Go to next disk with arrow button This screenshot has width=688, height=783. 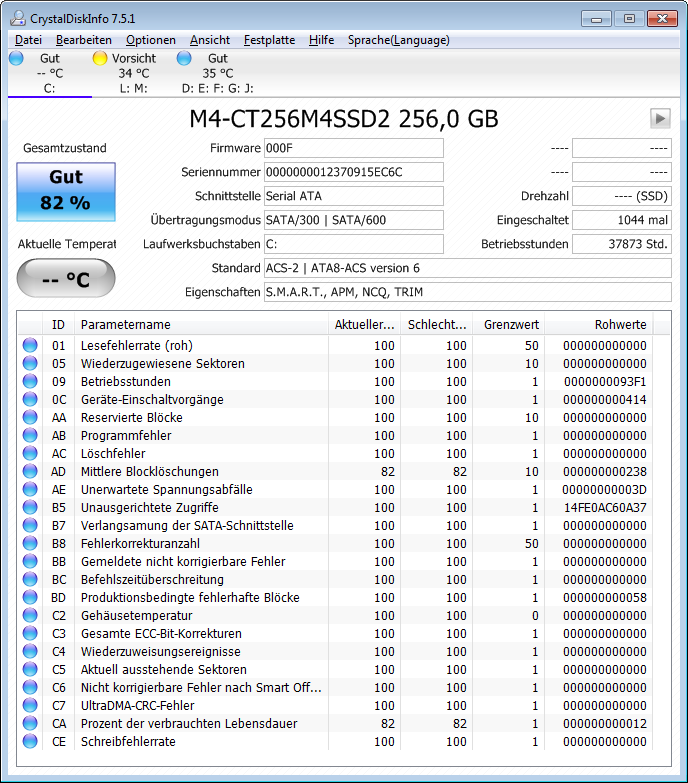[x=660, y=118]
